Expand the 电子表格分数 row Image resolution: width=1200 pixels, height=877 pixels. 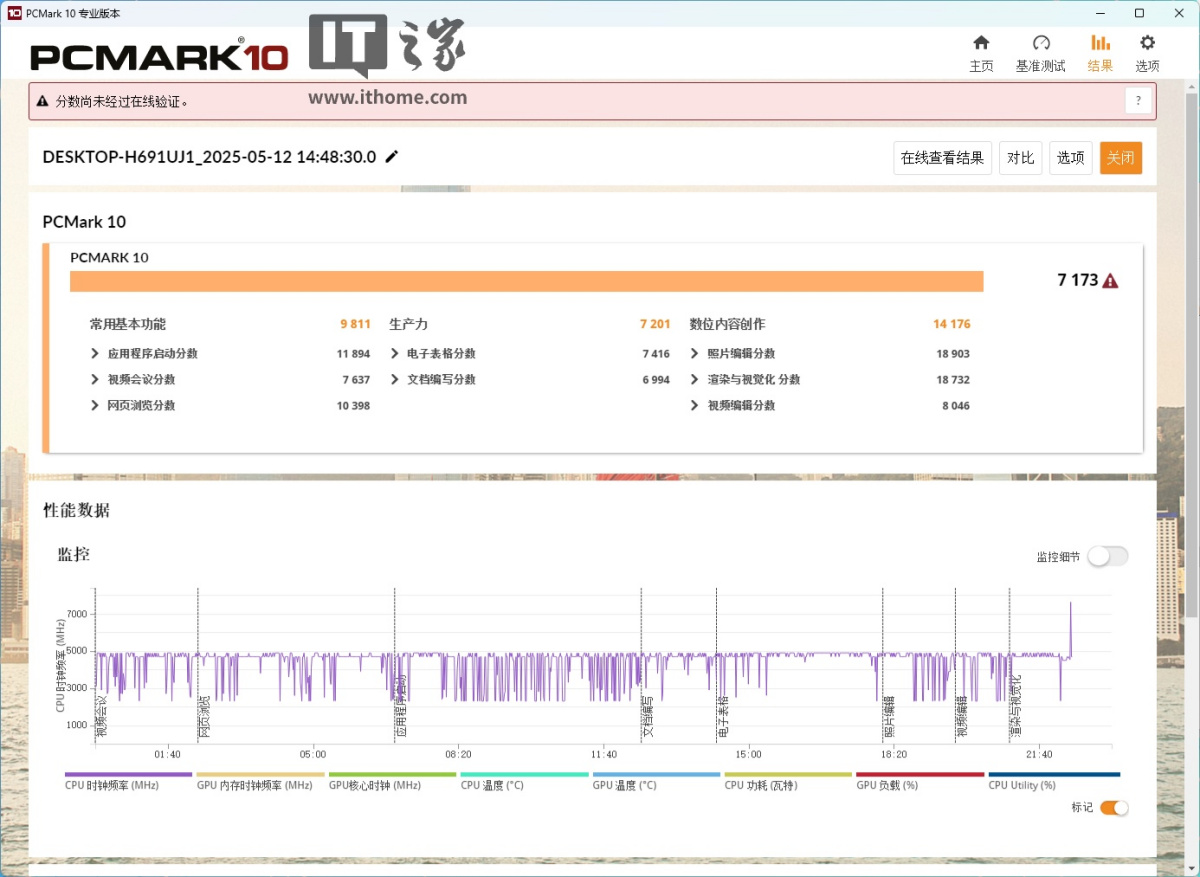395,354
